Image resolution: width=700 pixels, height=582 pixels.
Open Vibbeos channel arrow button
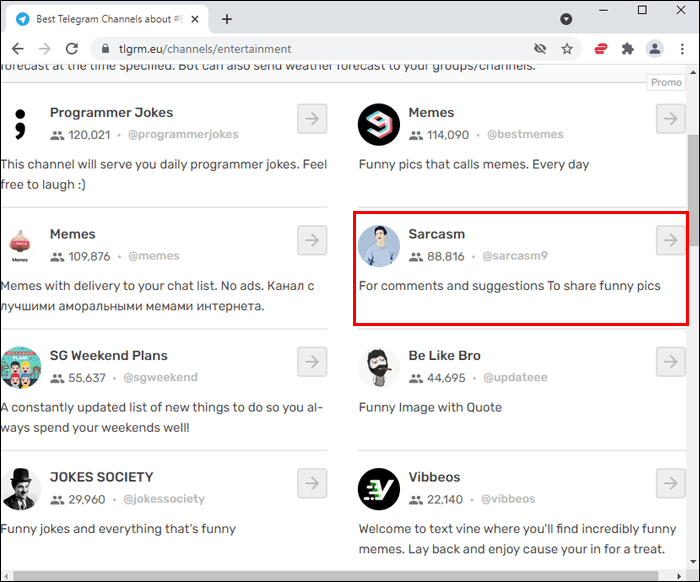point(671,483)
